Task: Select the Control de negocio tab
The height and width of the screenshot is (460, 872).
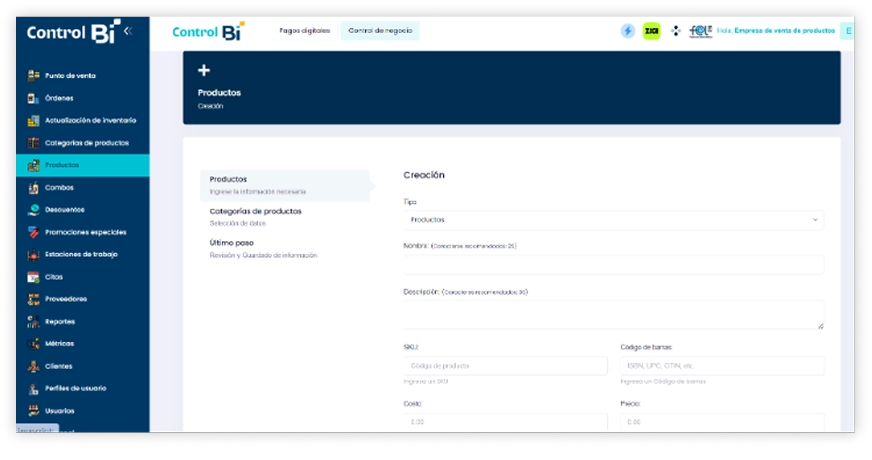Action: (x=379, y=31)
